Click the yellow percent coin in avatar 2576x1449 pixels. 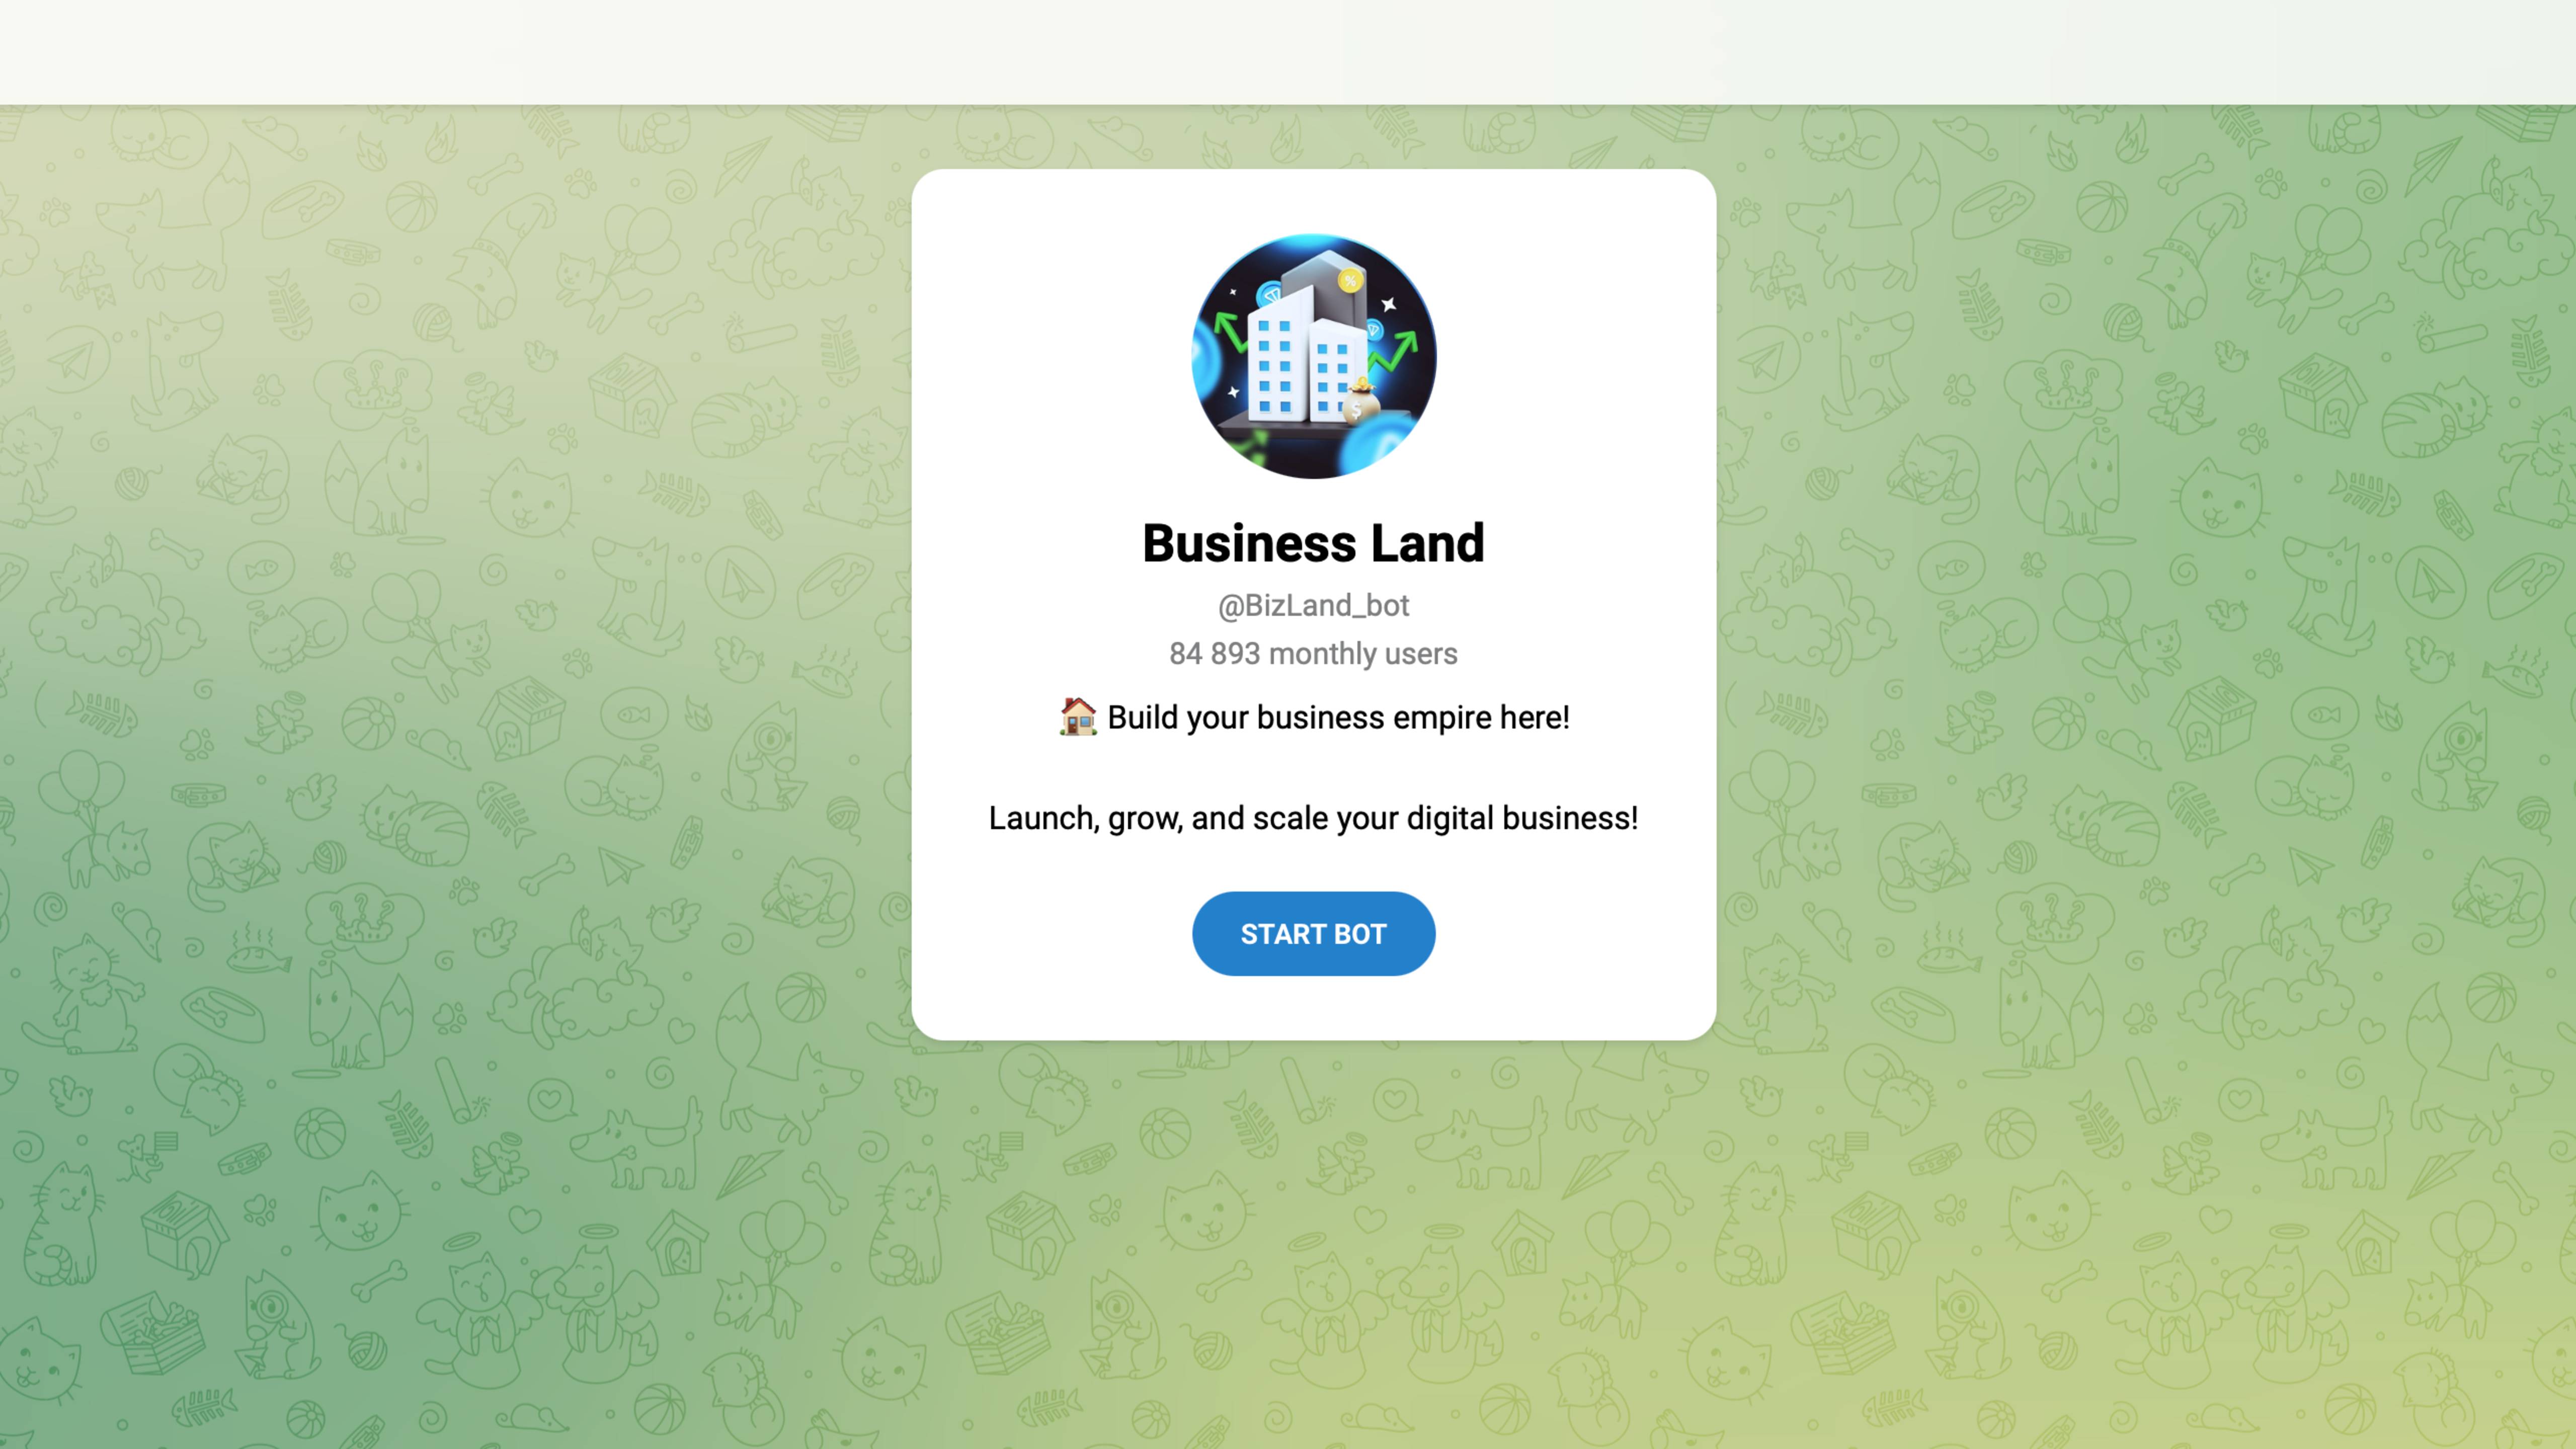point(1350,281)
